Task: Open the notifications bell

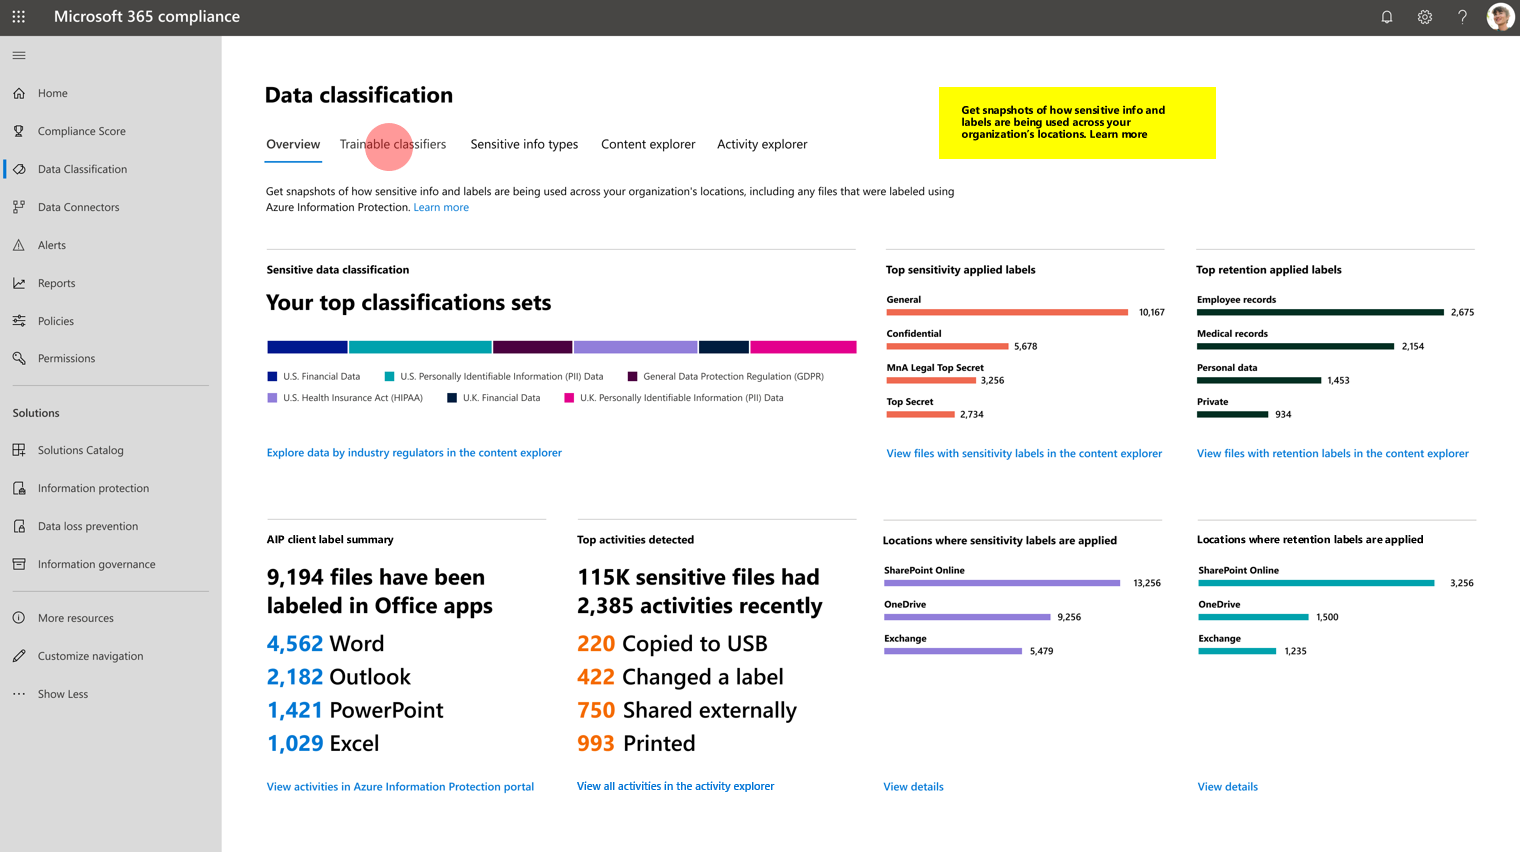Action: coord(1386,17)
